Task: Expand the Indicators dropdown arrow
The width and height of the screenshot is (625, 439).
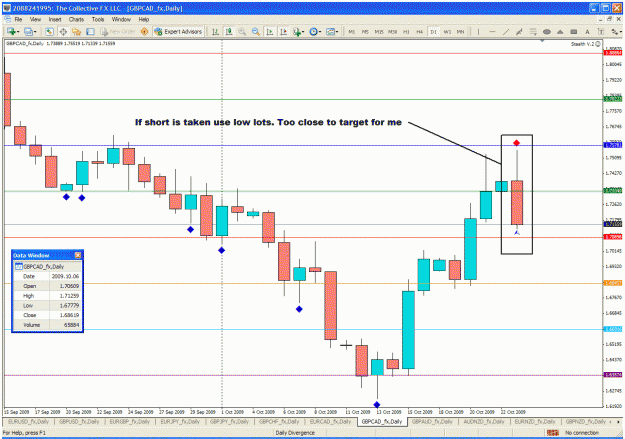Action: (x=303, y=32)
